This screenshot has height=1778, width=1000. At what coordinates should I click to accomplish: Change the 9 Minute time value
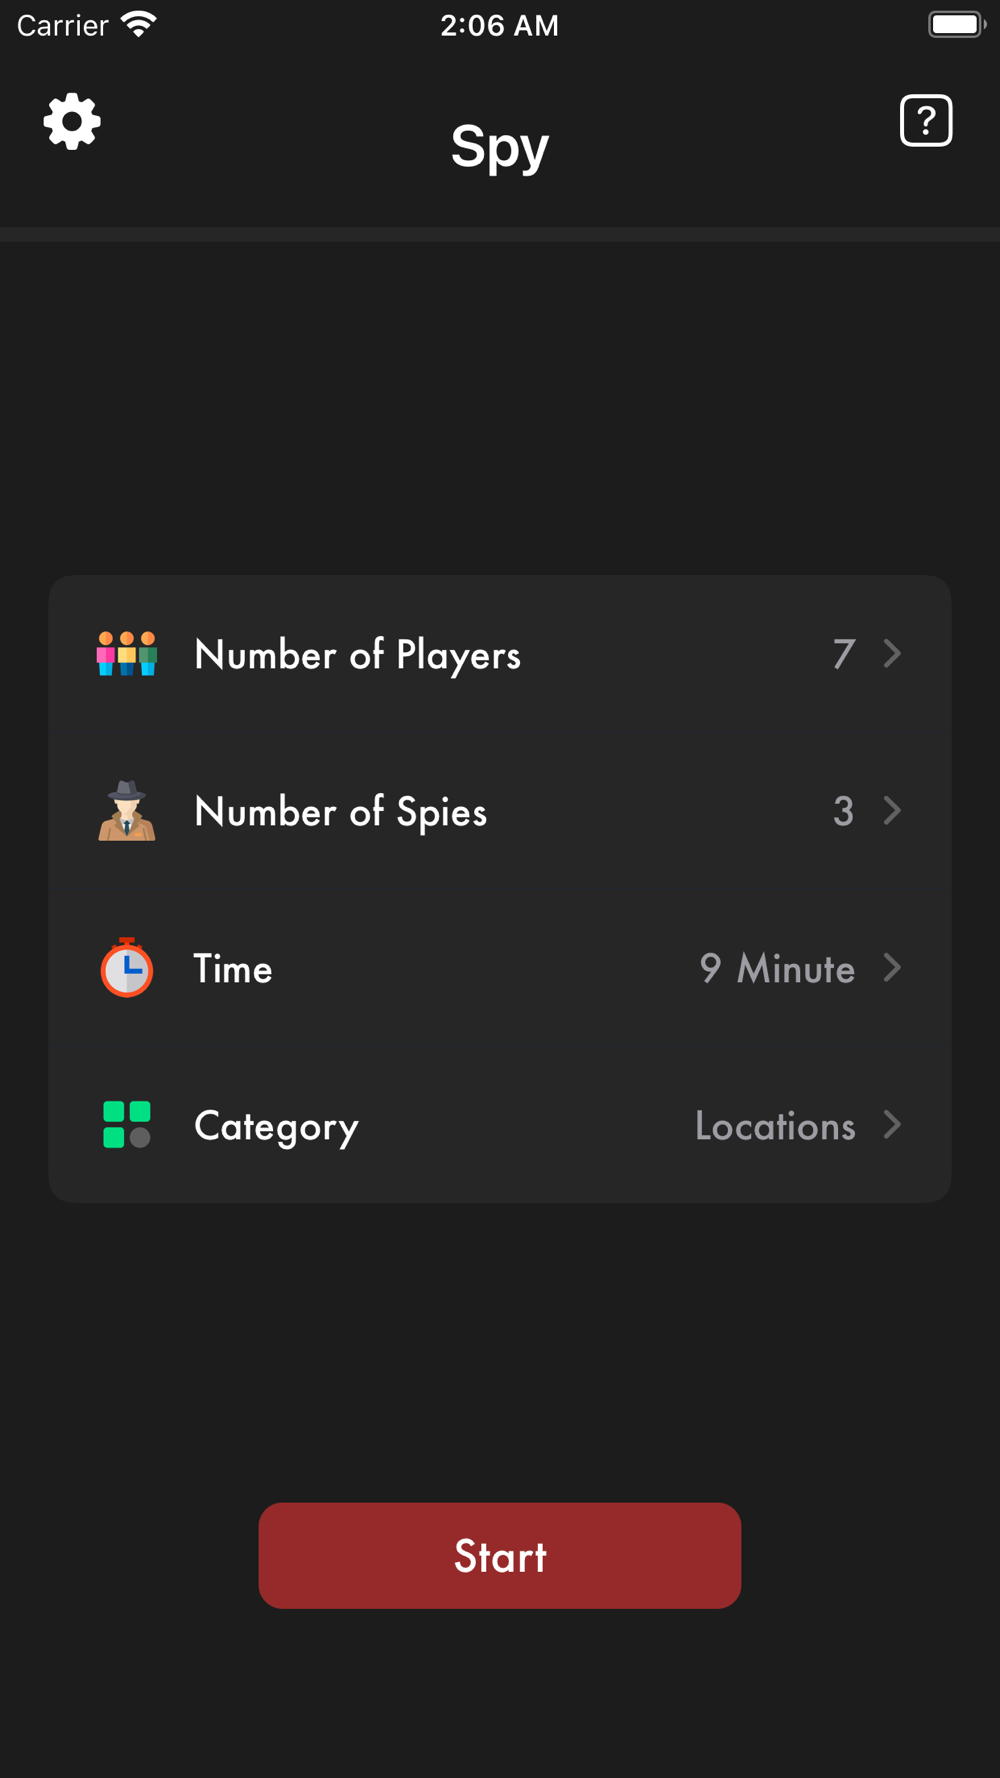click(x=777, y=969)
